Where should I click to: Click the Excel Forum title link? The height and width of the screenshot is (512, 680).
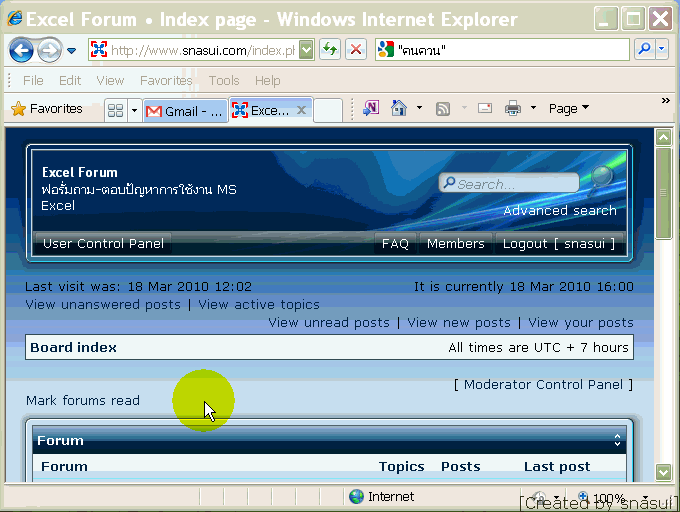click(80, 173)
